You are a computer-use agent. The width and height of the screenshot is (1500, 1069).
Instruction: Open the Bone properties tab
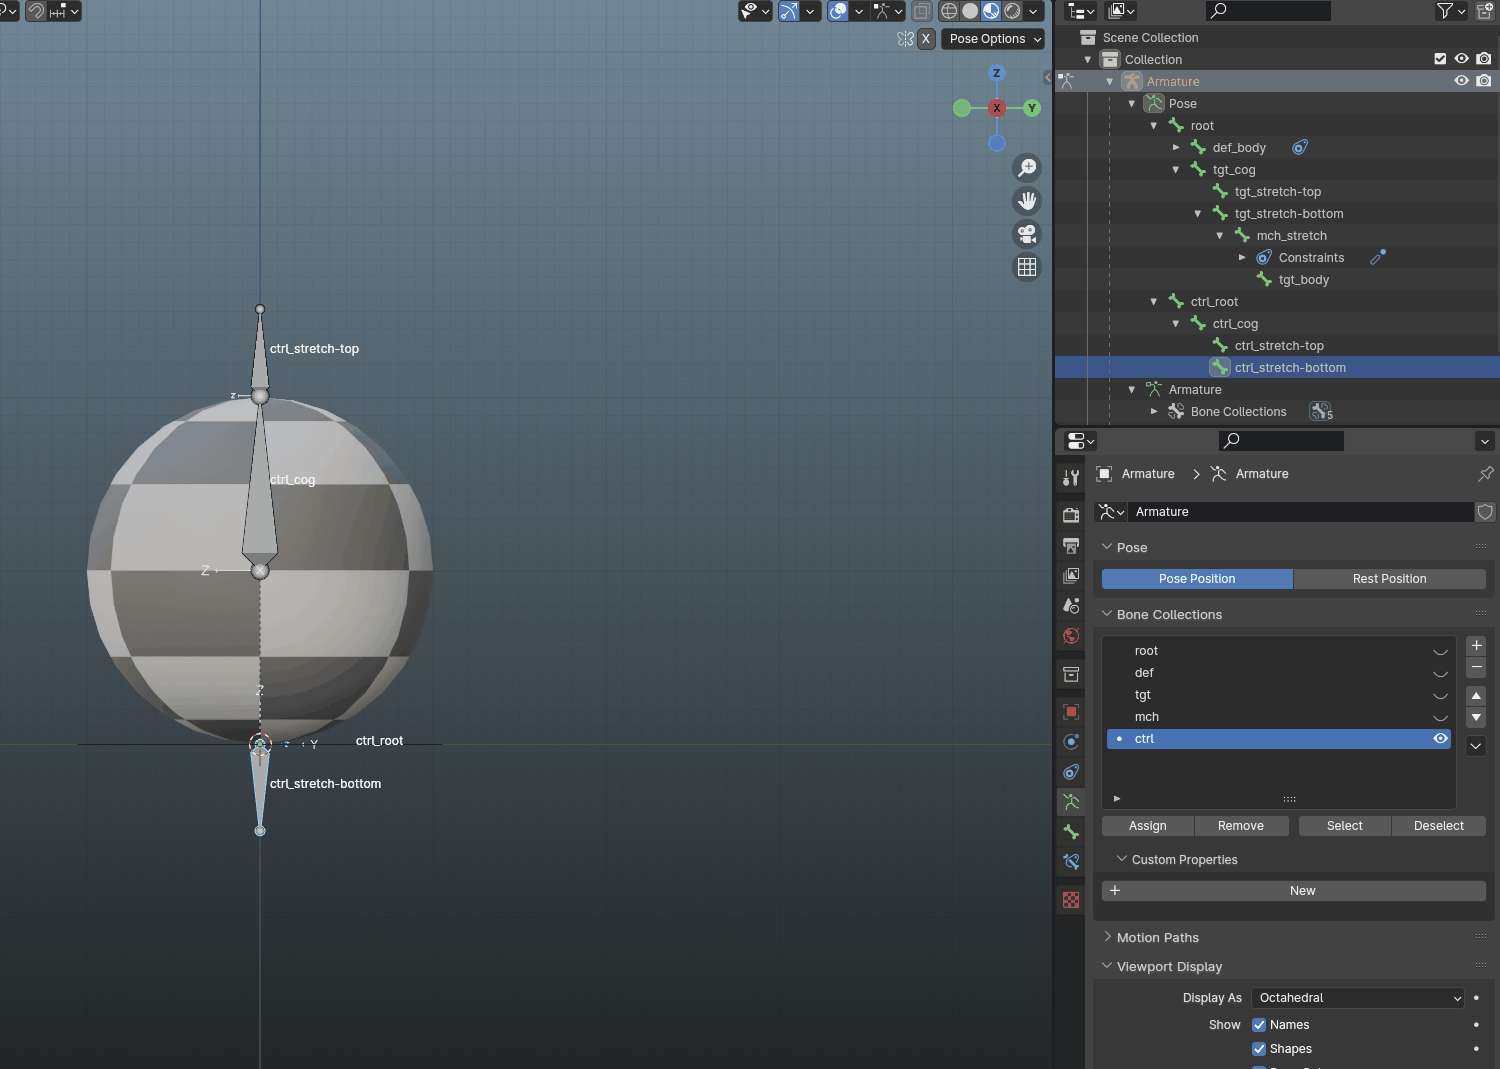[x=1071, y=832]
